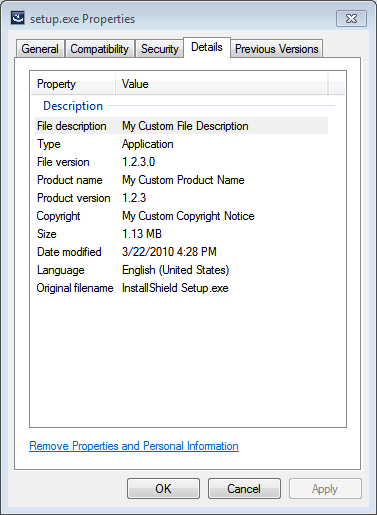Select the Language row English (United States)
The height and width of the screenshot is (515, 377).
[181, 270]
